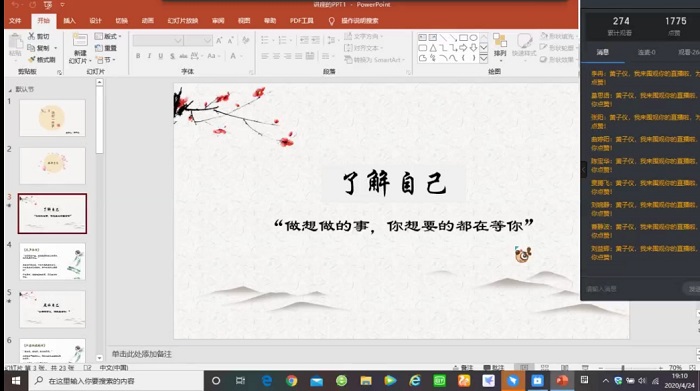Viewport: 700px width, 391px height.
Task: Open the Section dropdown
Action: [x=105, y=59]
